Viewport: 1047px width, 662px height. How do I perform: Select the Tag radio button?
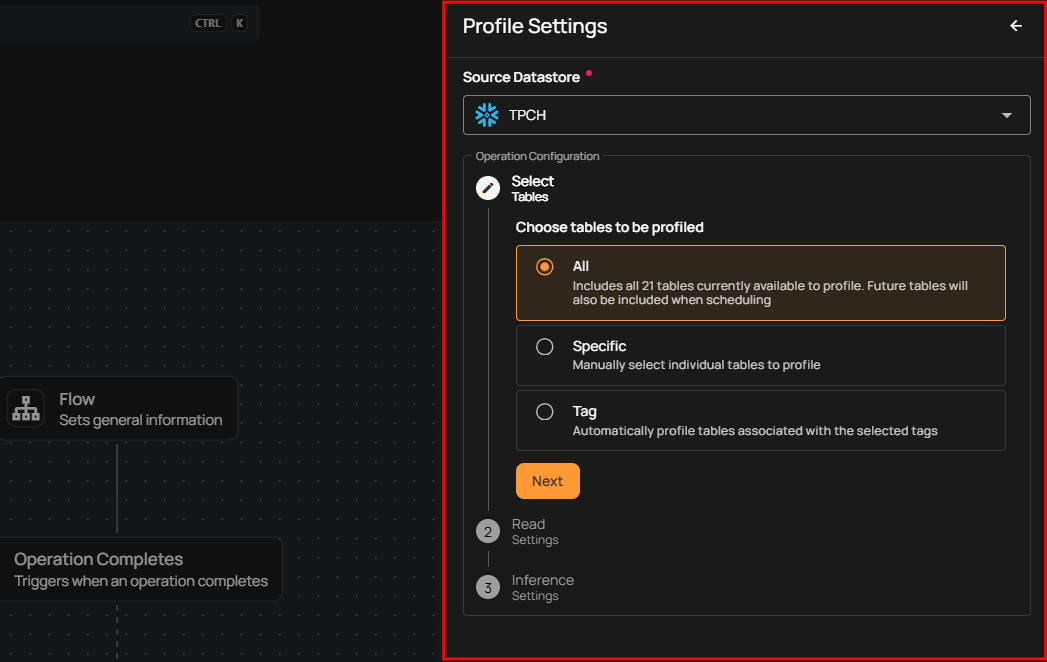pyautogui.click(x=545, y=412)
